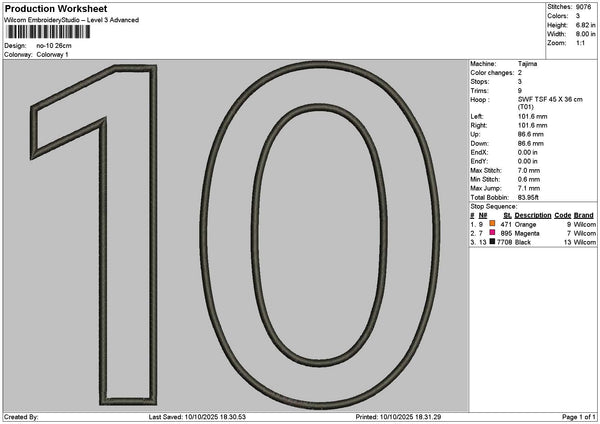Image resolution: width=600 pixels, height=424 pixels.
Task: Click 'Printed: 10/10/2025 18.31.29' footer text
Action: pos(398,417)
